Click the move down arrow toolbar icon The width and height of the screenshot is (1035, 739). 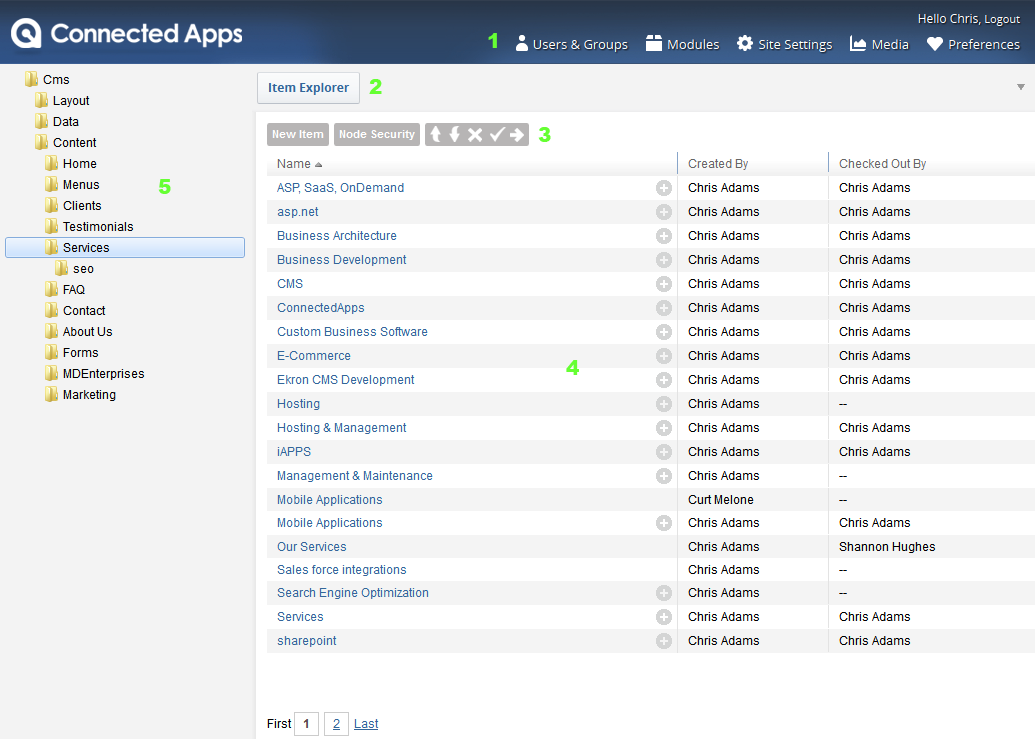tap(455, 135)
